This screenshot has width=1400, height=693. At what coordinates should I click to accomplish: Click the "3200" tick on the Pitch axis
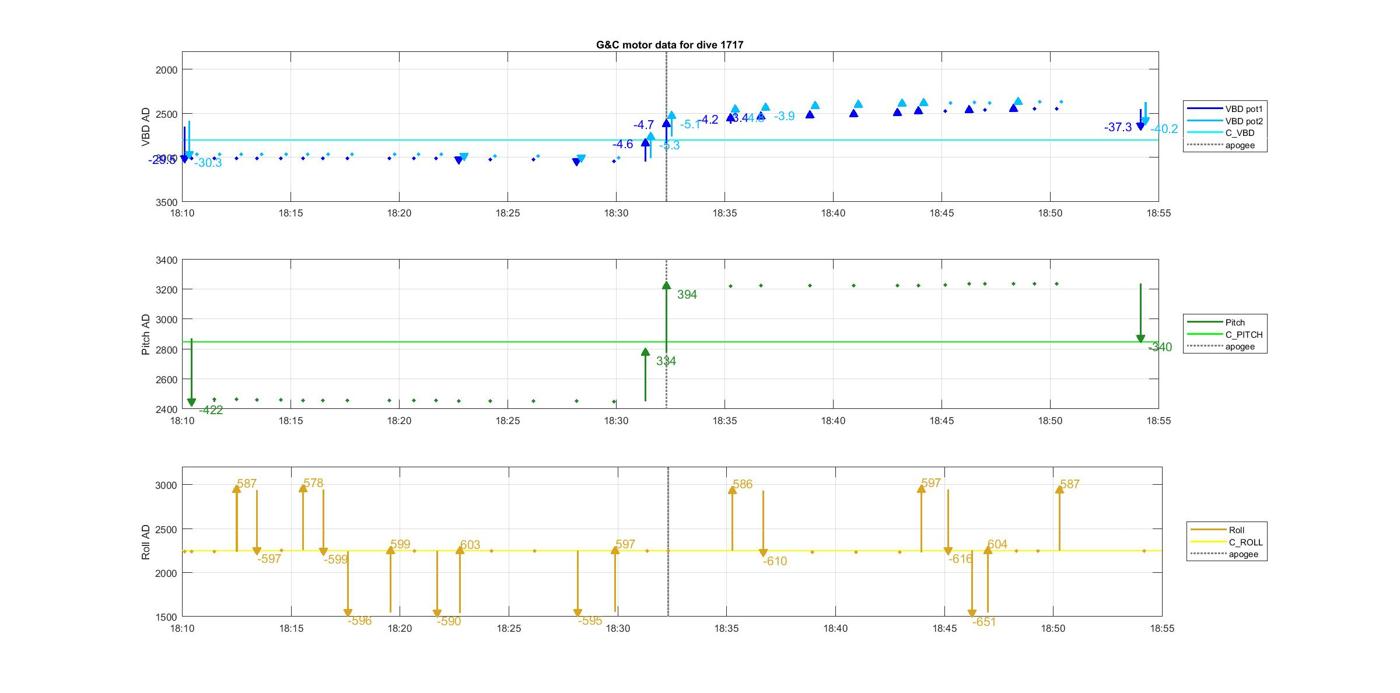click(x=165, y=290)
